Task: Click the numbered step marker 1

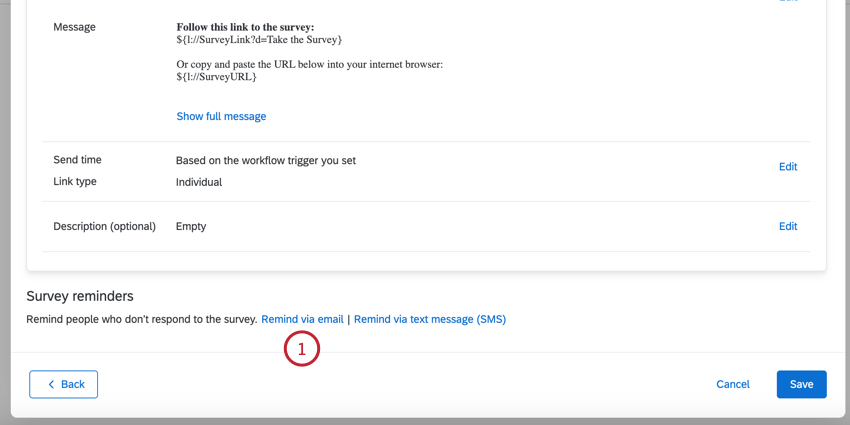Action: 302,349
